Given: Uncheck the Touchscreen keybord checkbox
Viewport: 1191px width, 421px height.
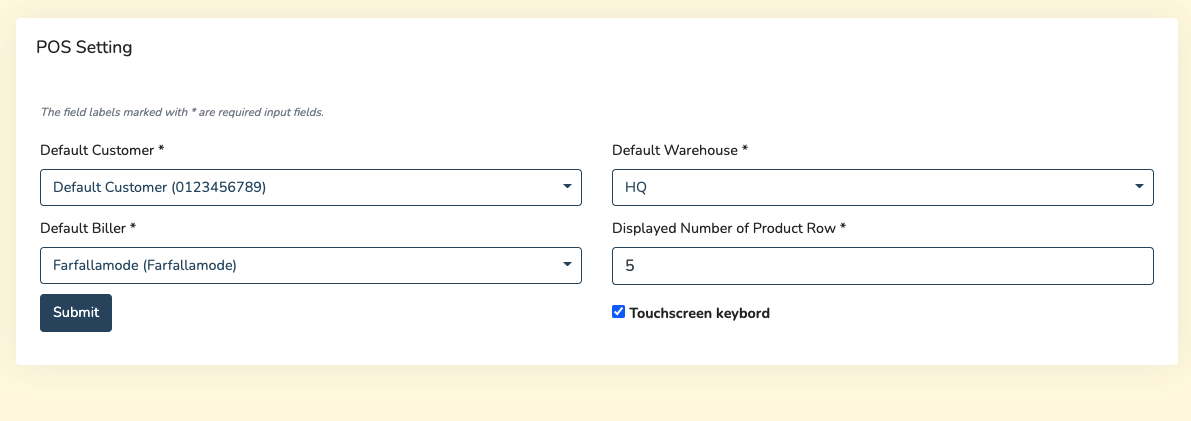Looking at the screenshot, I should [619, 312].
